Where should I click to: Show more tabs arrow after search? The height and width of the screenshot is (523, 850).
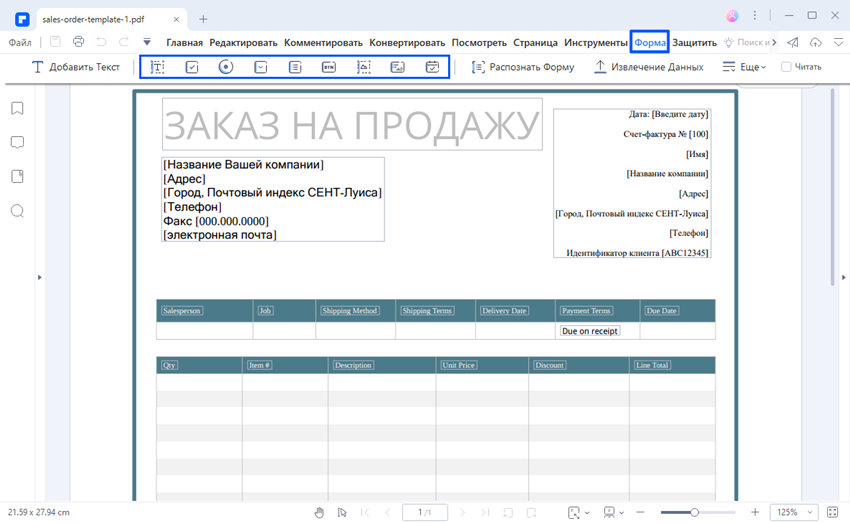tap(774, 42)
